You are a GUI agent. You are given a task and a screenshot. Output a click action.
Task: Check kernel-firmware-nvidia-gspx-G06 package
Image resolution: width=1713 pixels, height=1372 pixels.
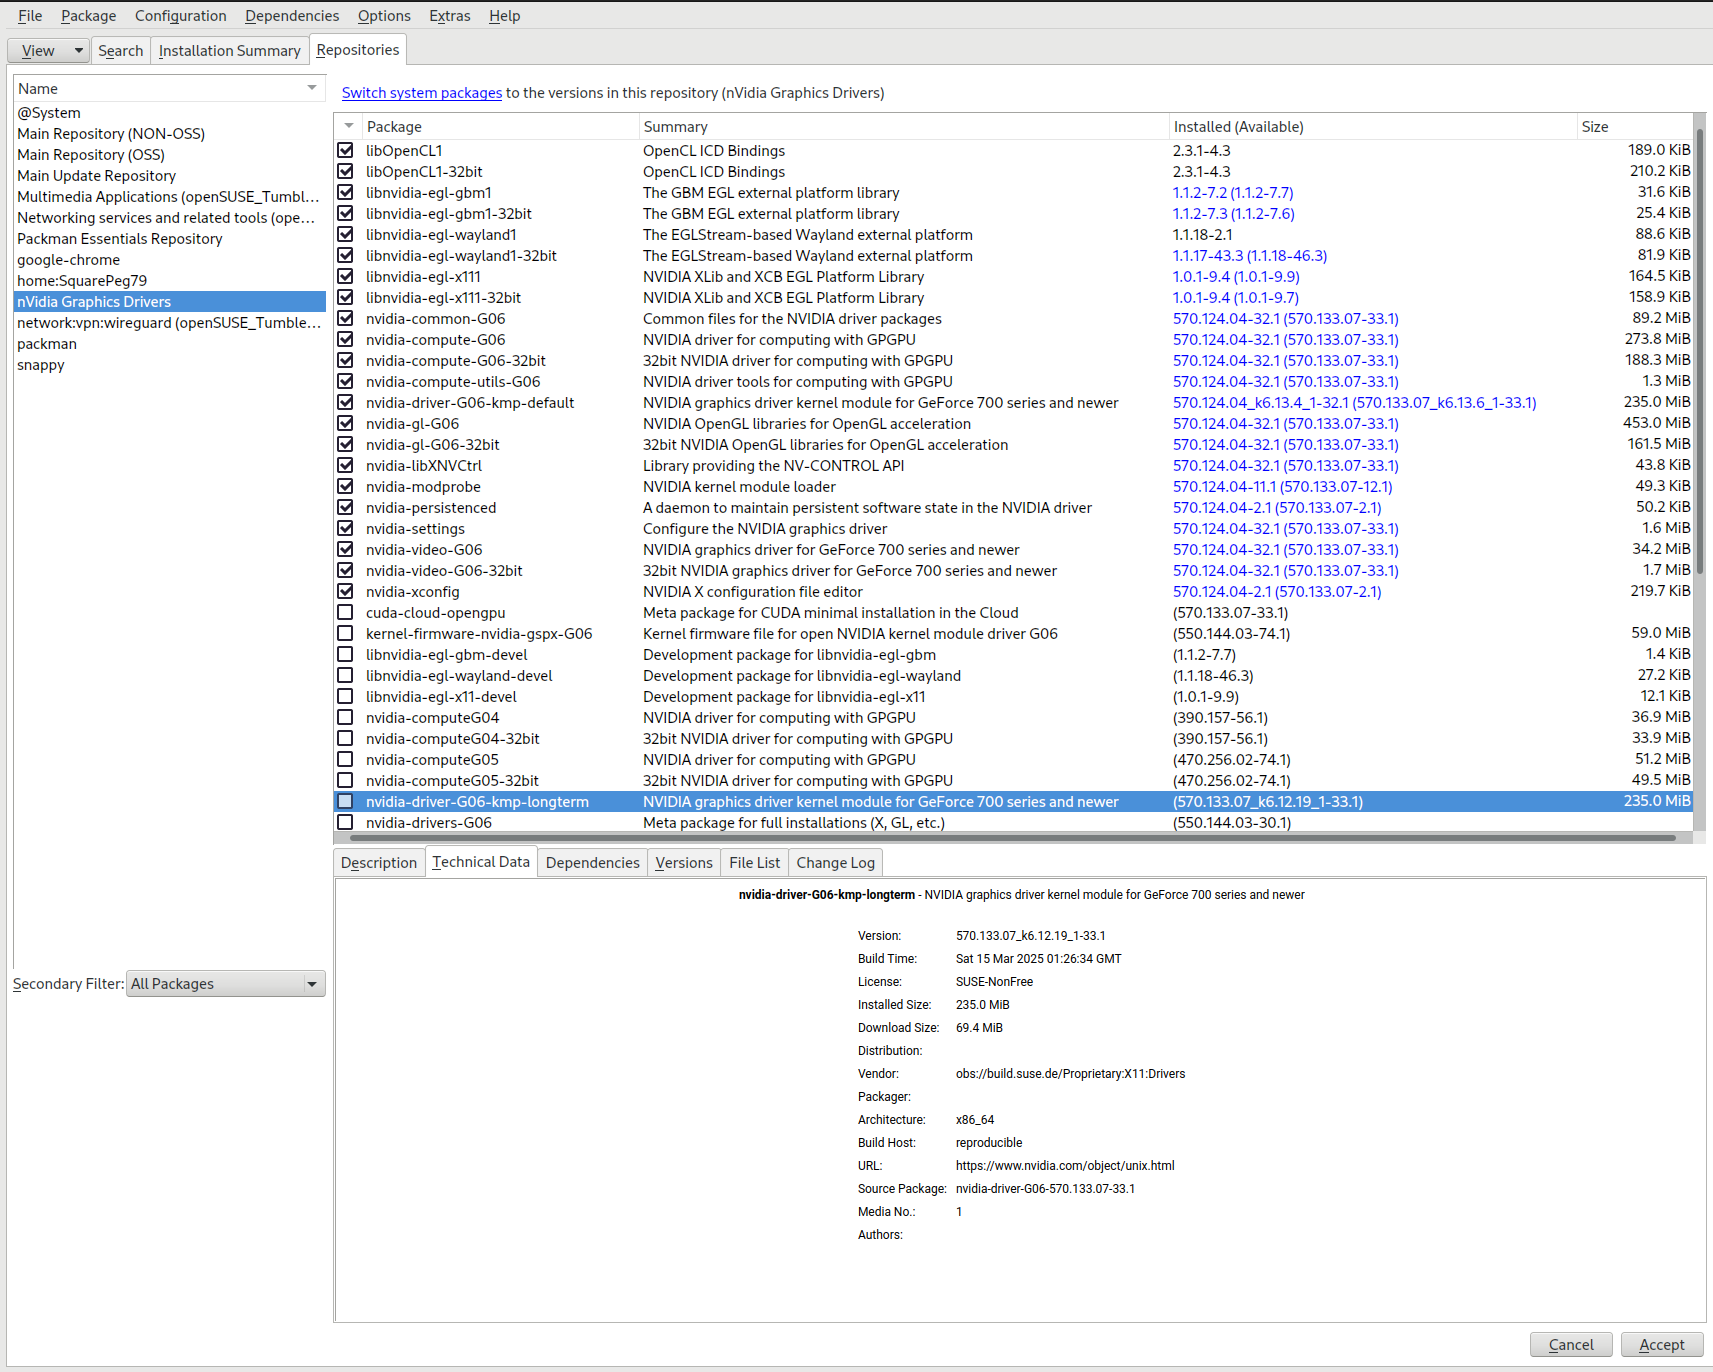click(345, 633)
